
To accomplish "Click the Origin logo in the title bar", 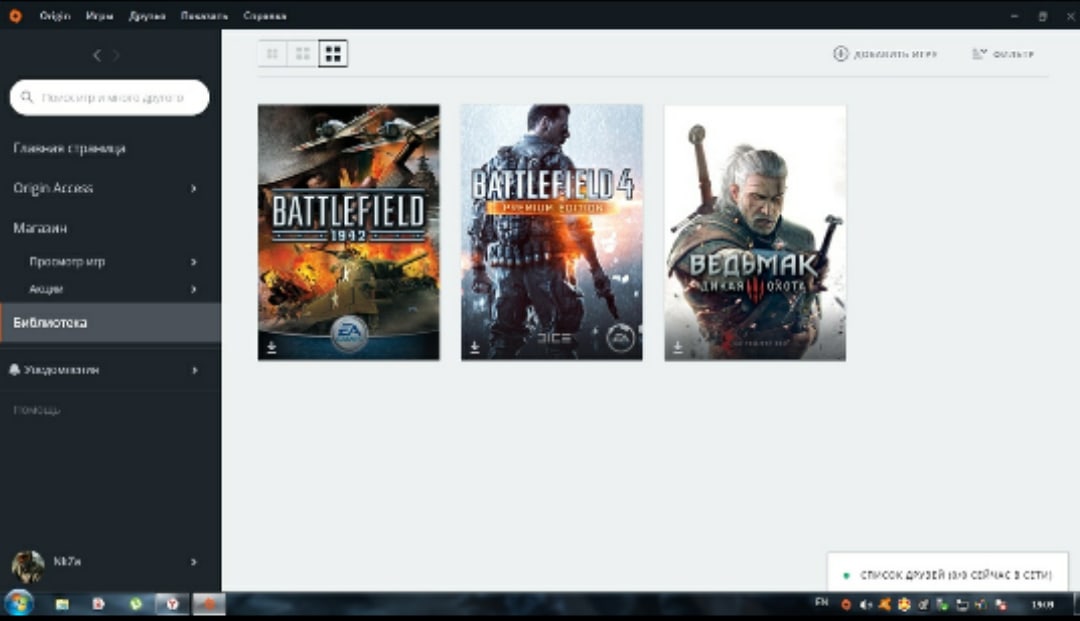I will tap(15, 15).
